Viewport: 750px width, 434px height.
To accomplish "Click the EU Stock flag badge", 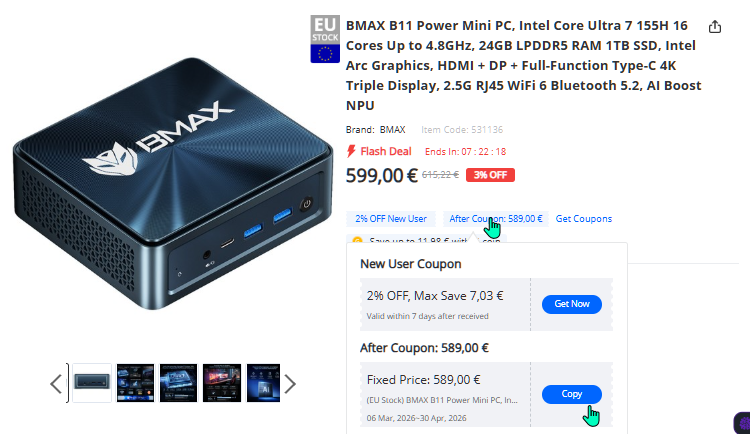I will (325, 39).
